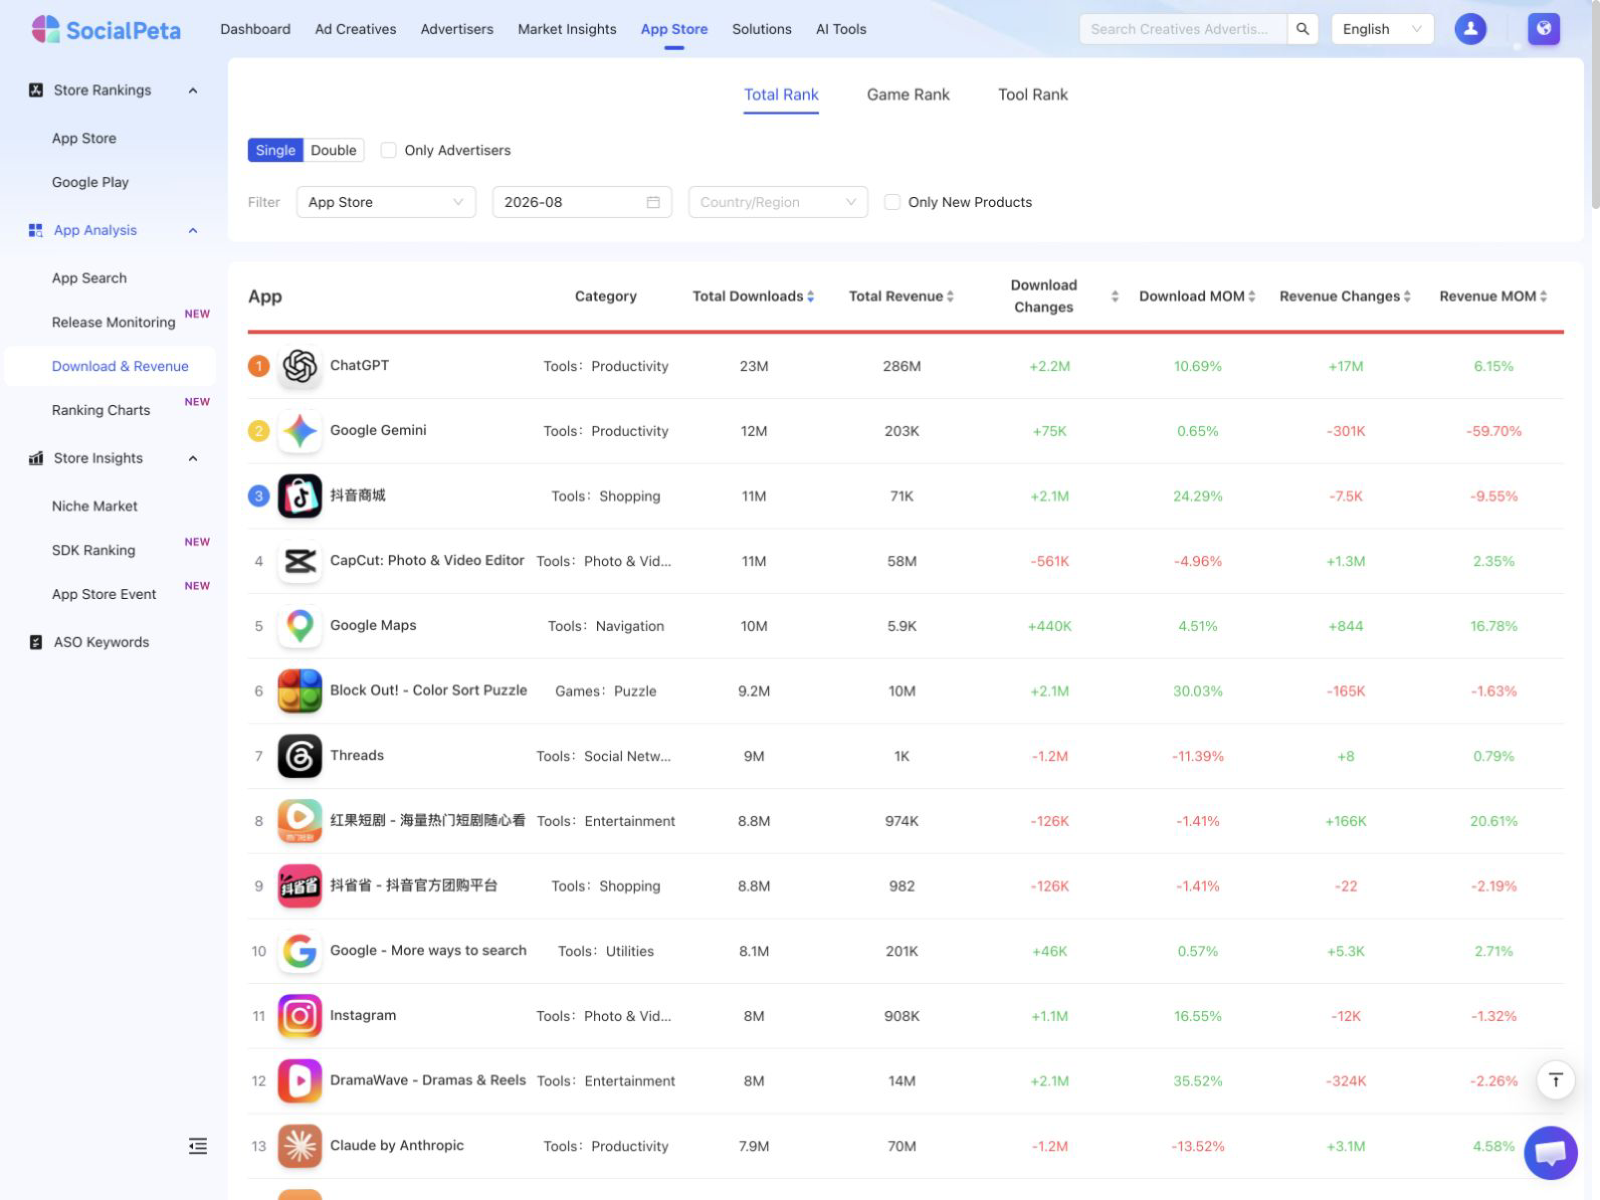Open Release Monitoring in sidebar
The width and height of the screenshot is (1600, 1200).
113,322
